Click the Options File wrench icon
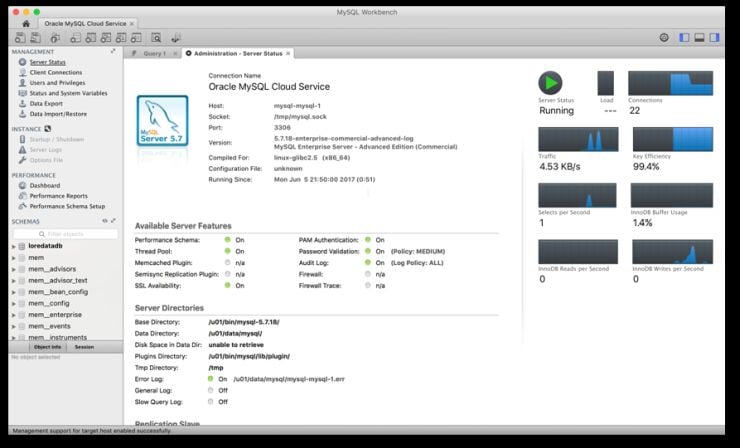Image resolution: width=740 pixels, height=448 pixels. [x=22, y=160]
